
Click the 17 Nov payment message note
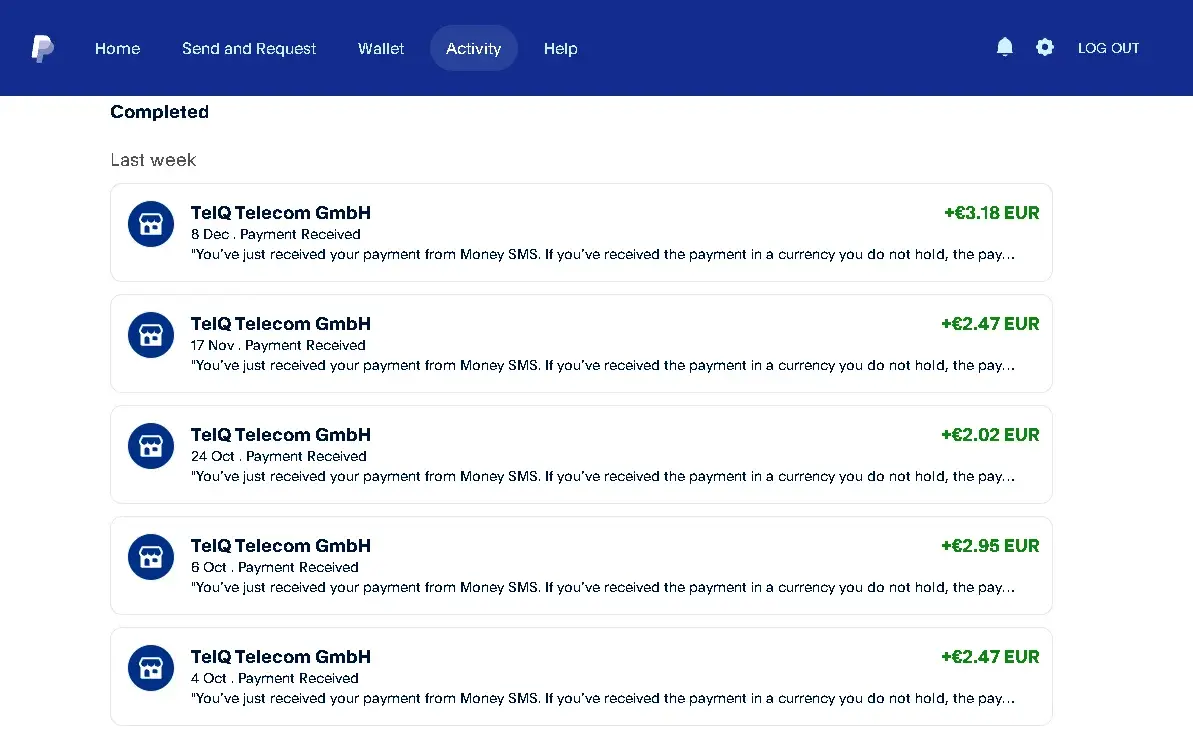coord(603,366)
